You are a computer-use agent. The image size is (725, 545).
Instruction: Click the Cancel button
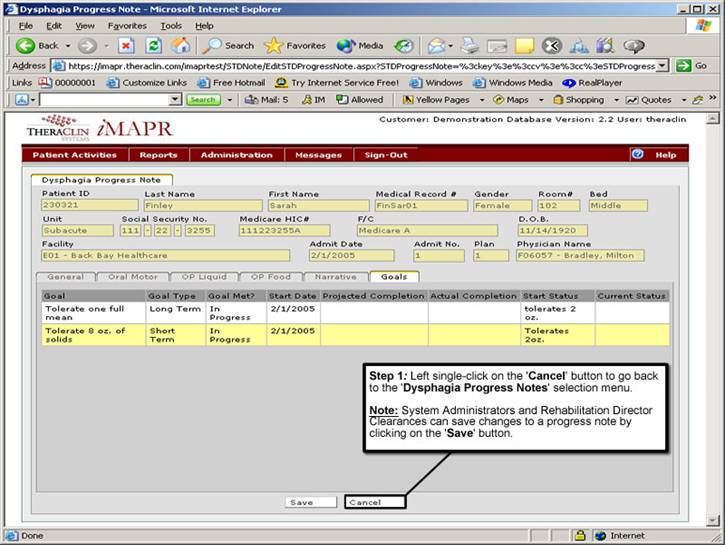click(375, 502)
